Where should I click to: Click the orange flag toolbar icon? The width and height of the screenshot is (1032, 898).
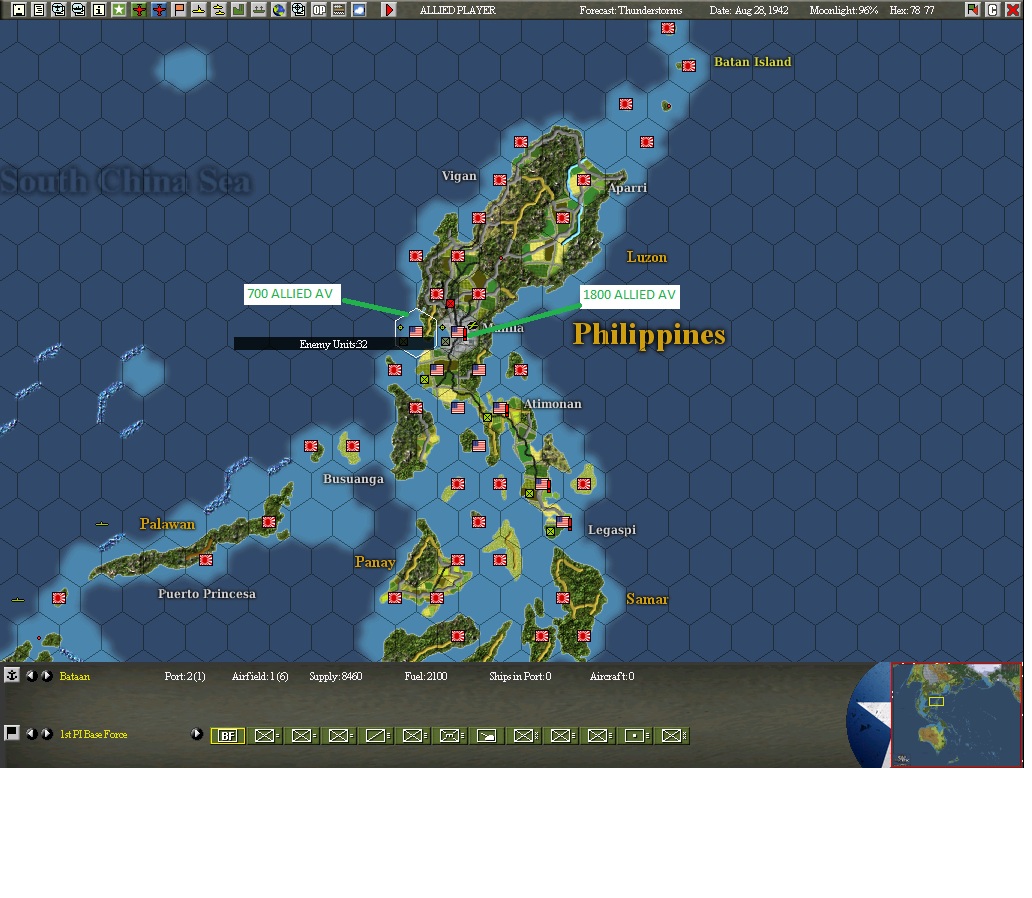point(179,10)
